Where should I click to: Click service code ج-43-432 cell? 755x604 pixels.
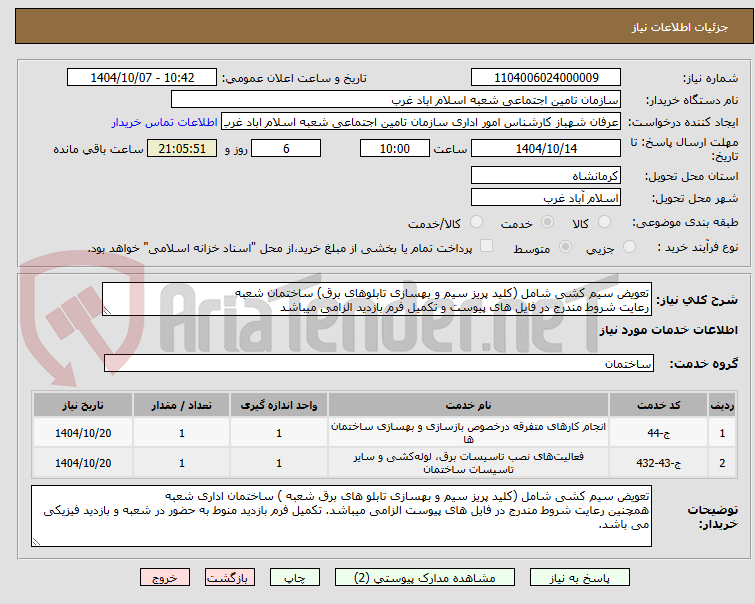pyautogui.click(x=658, y=463)
